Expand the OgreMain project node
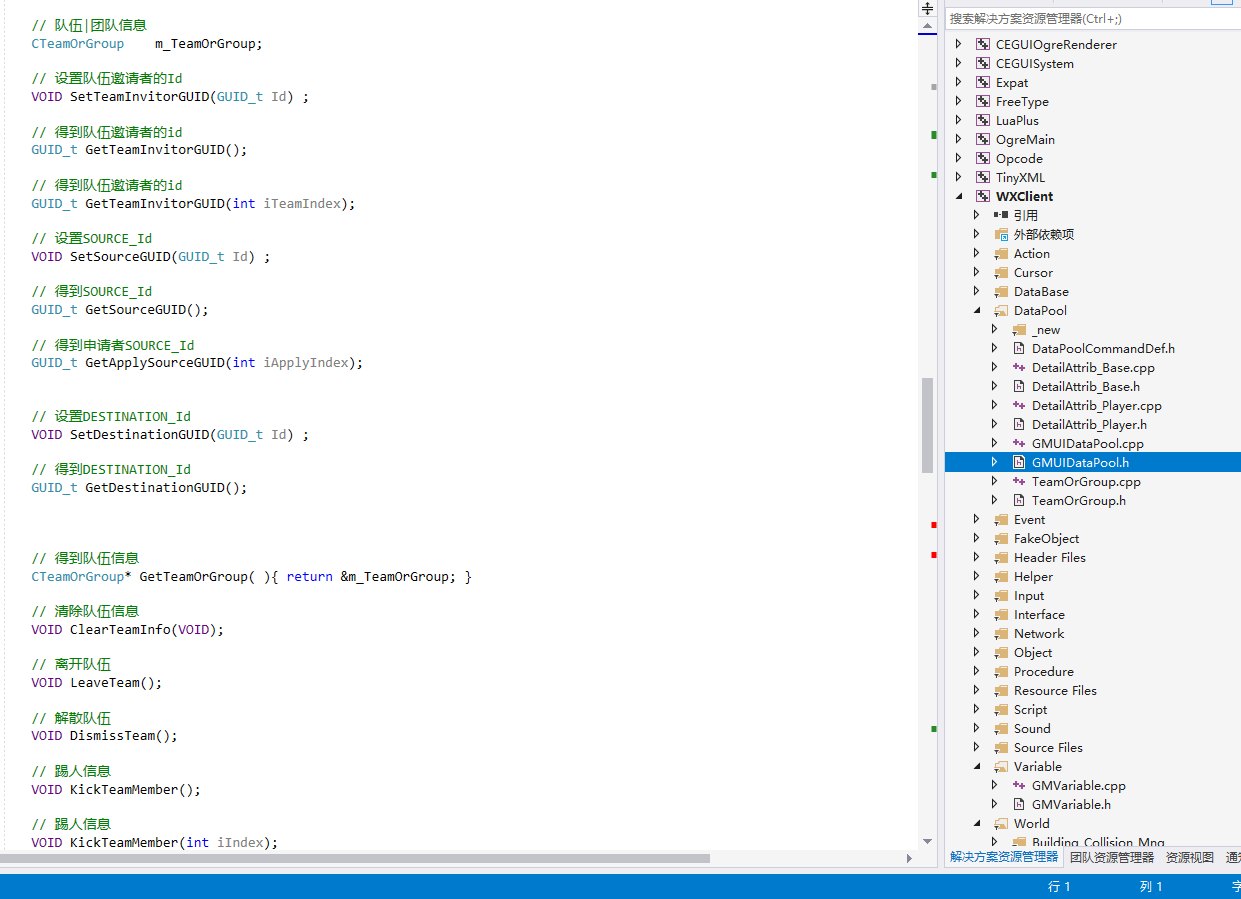1241x899 pixels. 959,140
